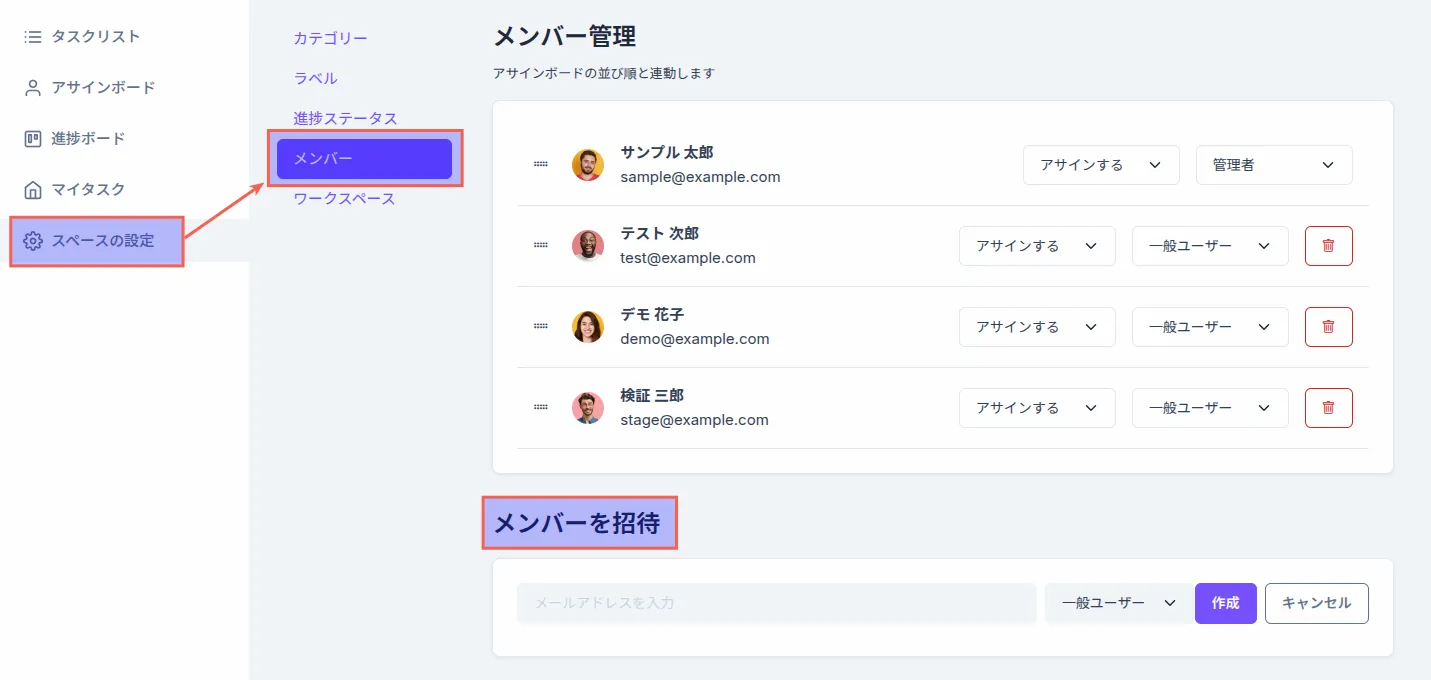Delete テスト次郎 using the trash icon
The image size is (1431, 680).
(1328, 245)
